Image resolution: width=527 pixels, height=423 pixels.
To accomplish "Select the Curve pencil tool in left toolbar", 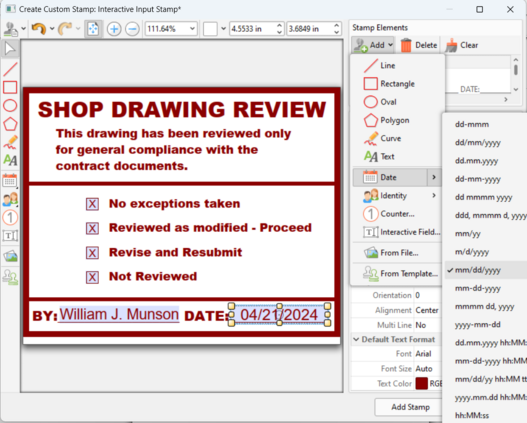I will pyautogui.click(x=10, y=142).
